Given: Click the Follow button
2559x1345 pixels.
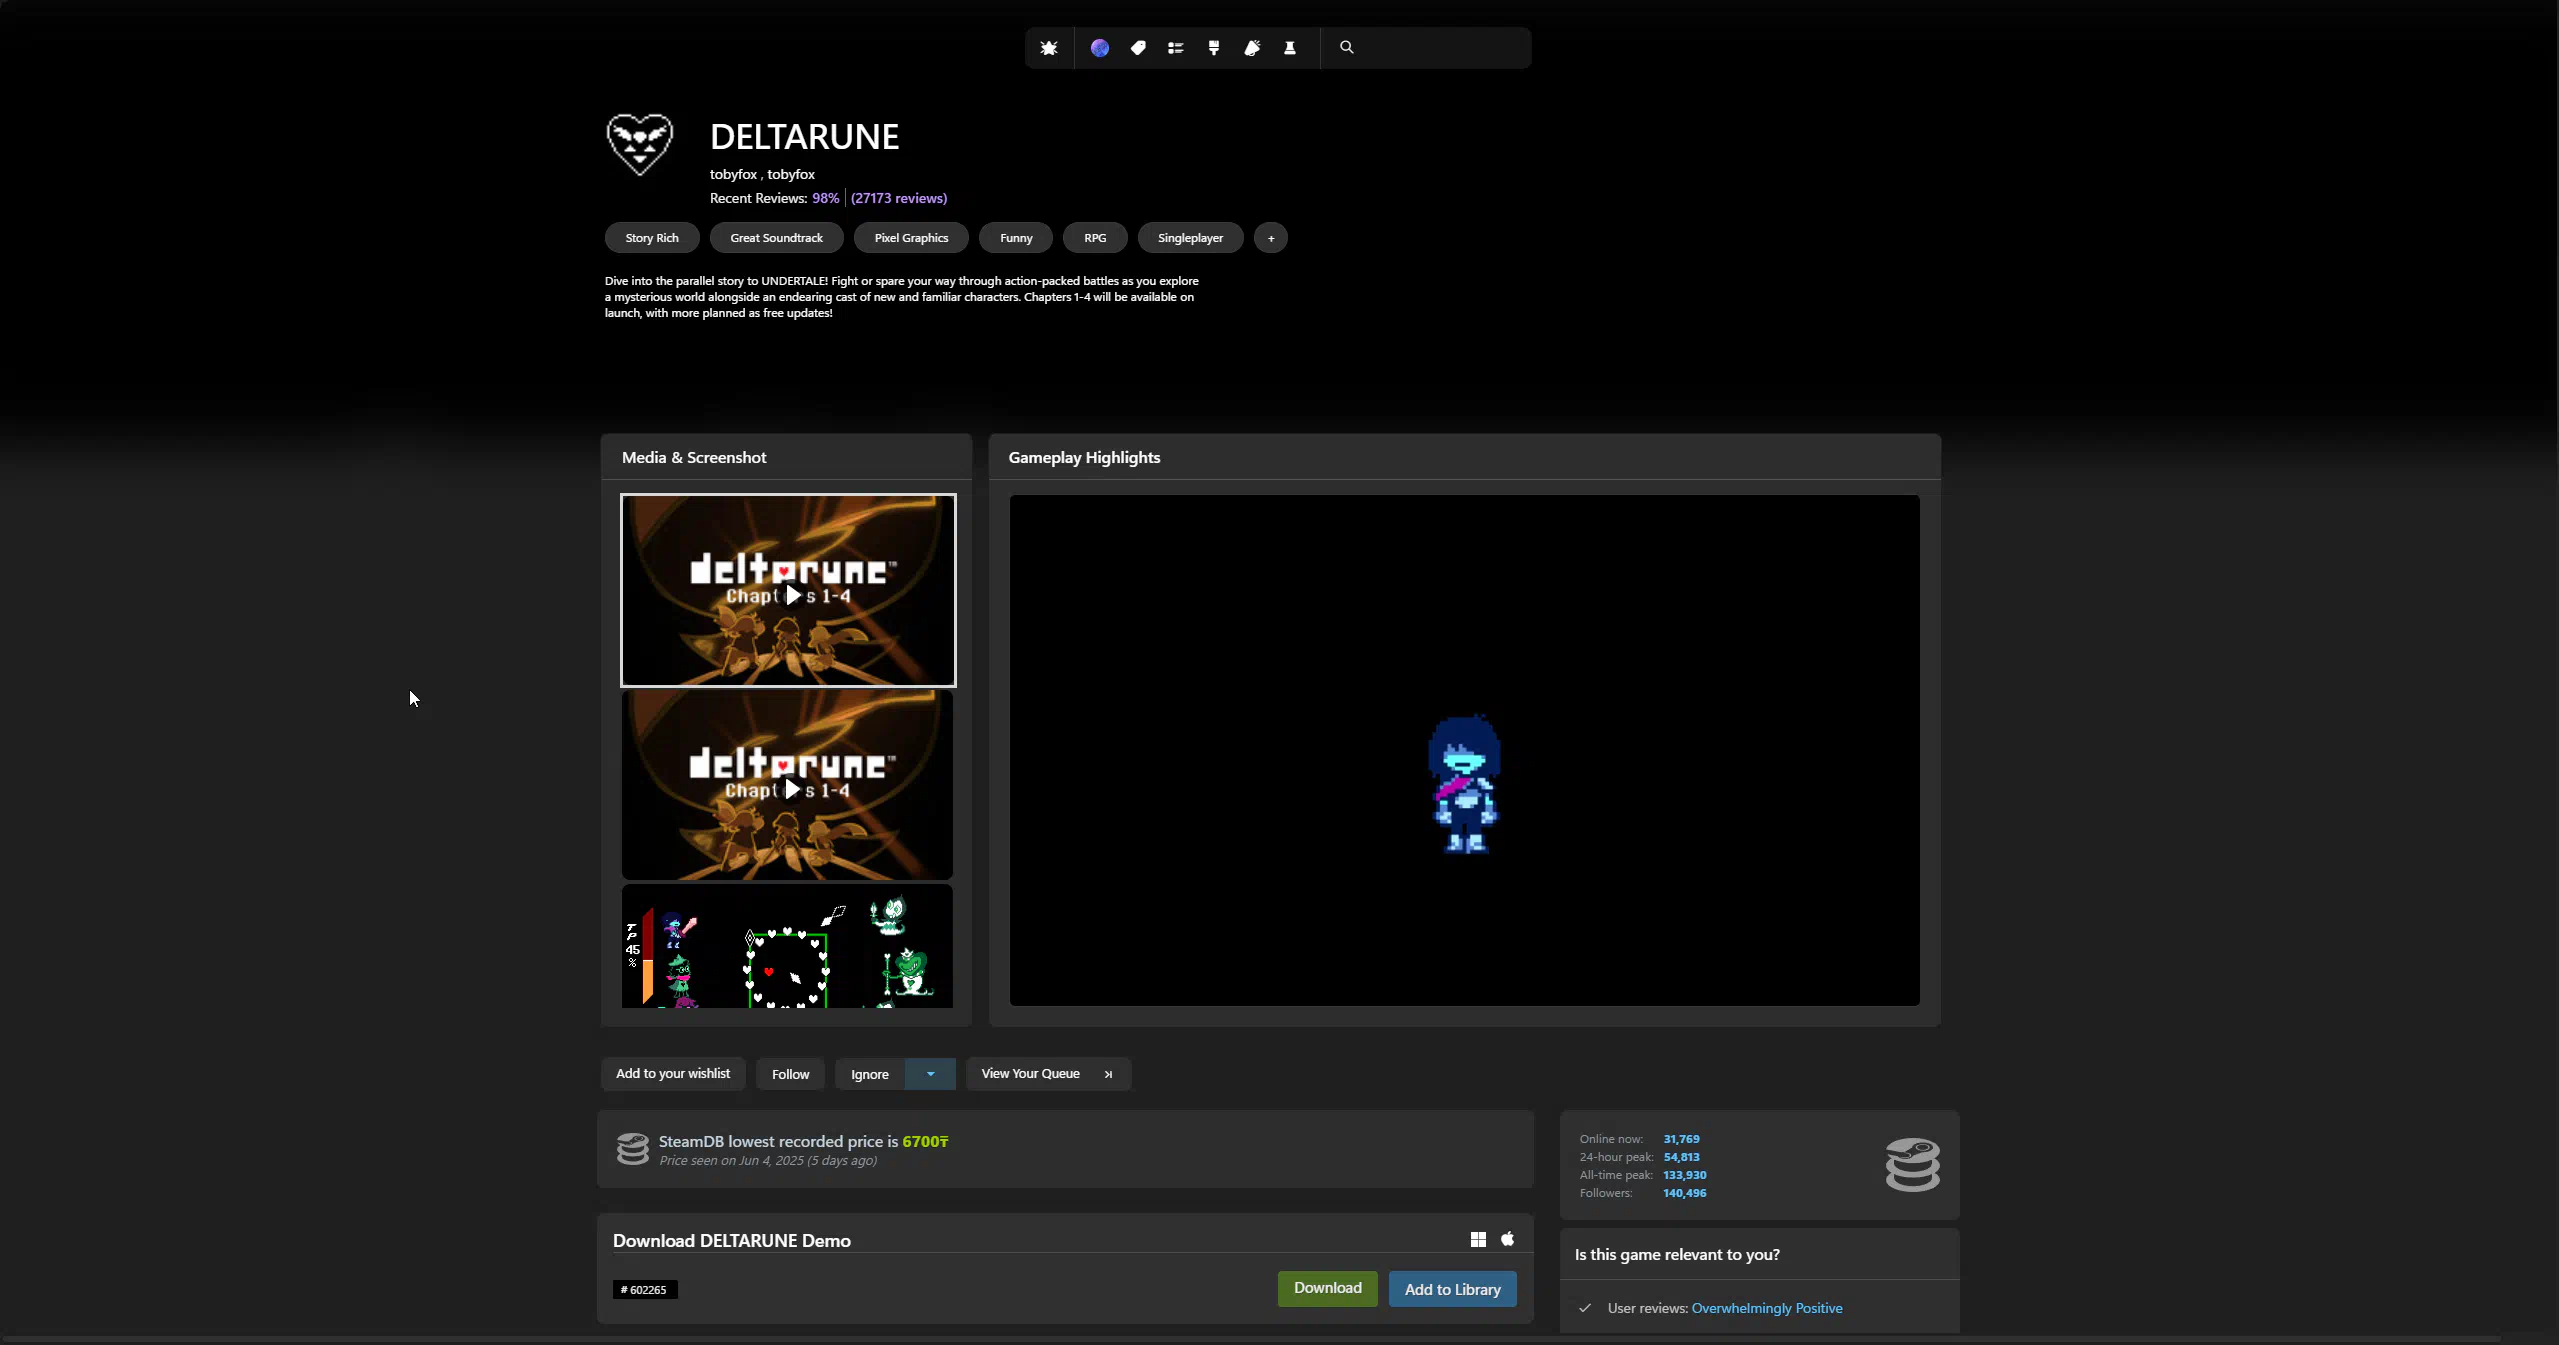Looking at the screenshot, I should (x=790, y=1074).
